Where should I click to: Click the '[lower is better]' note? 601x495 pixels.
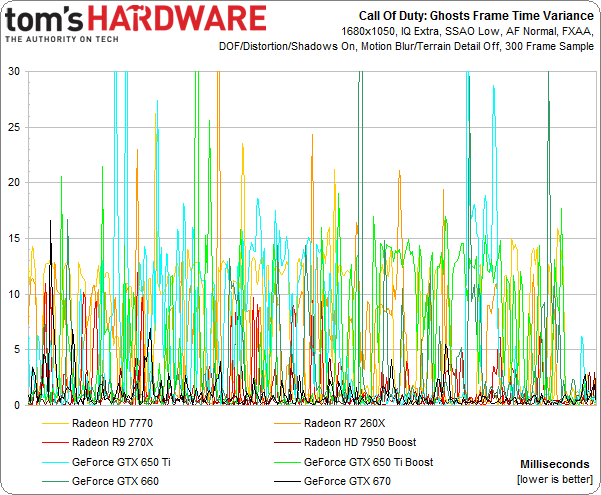[x=555, y=479]
